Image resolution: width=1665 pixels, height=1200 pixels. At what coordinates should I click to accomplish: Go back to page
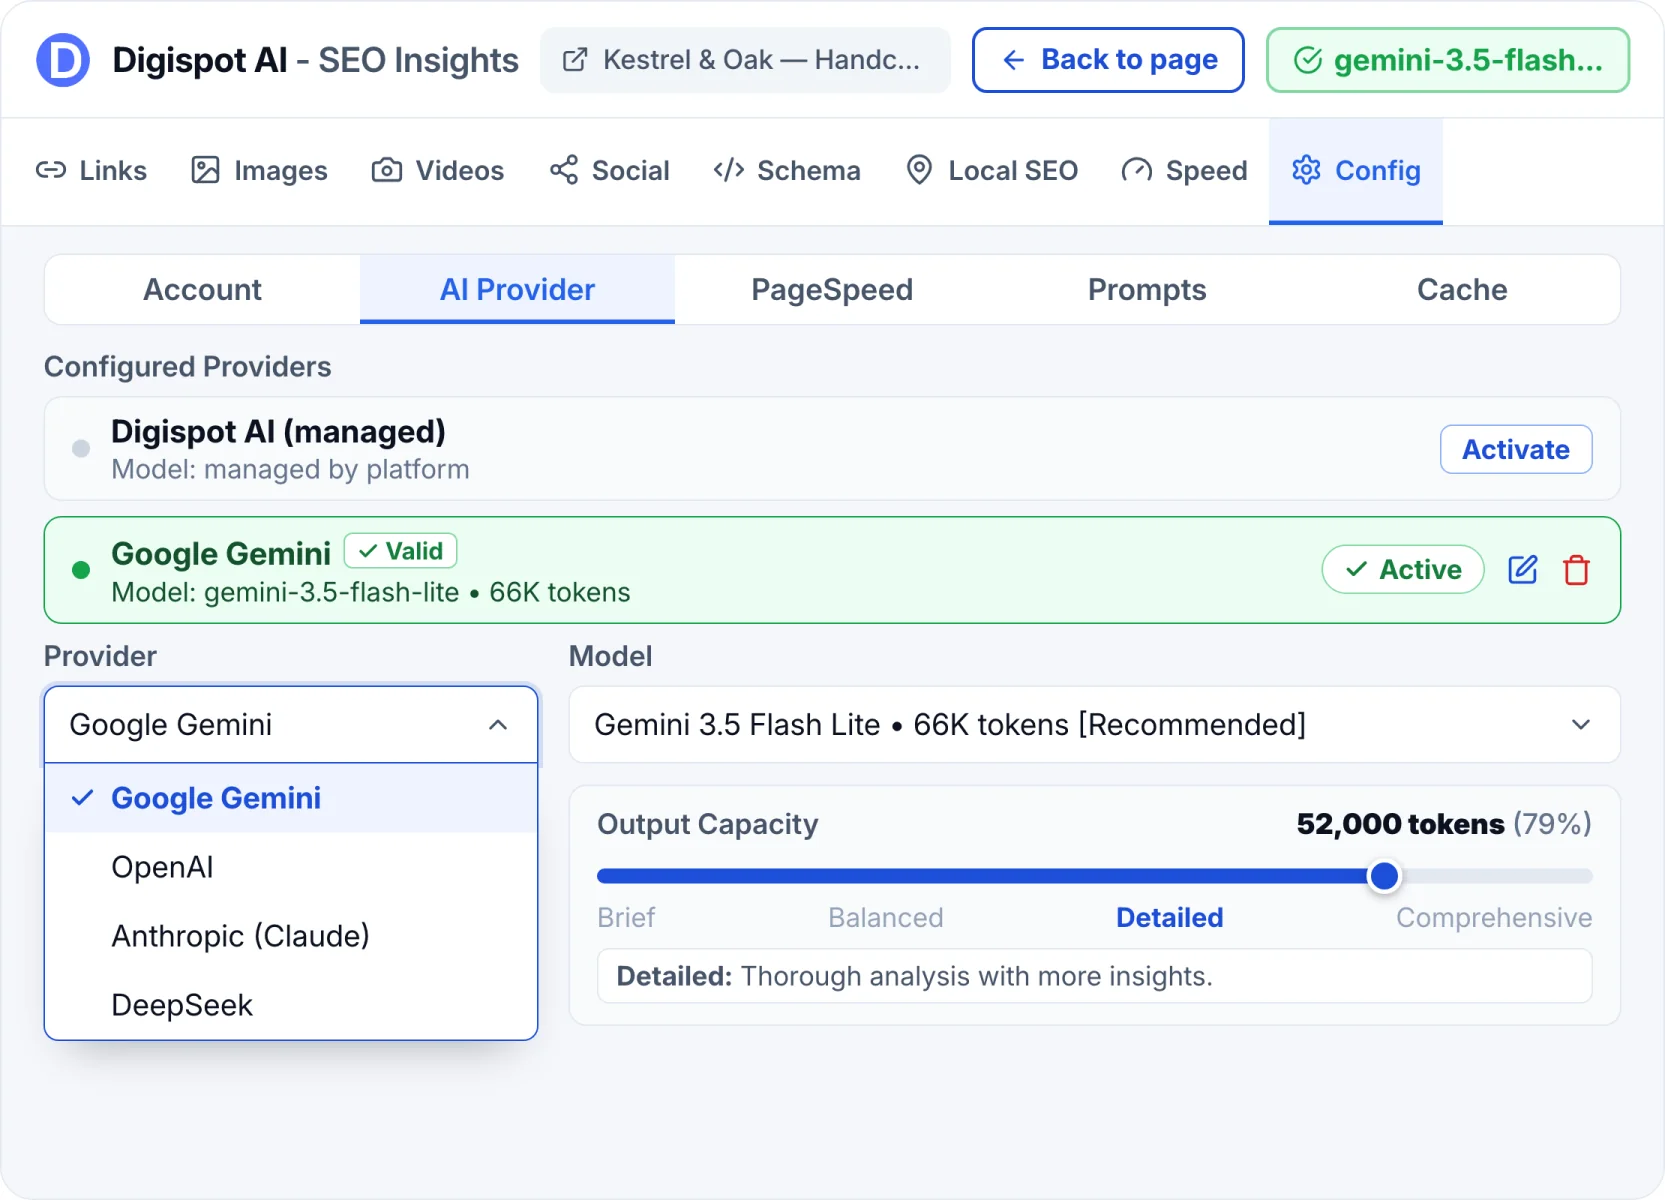[x=1108, y=60]
